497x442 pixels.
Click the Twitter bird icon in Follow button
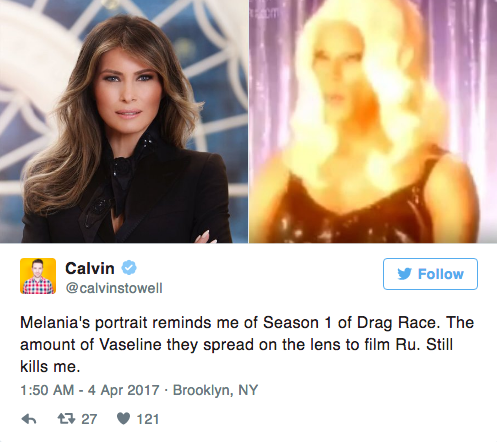click(x=405, y=274)
